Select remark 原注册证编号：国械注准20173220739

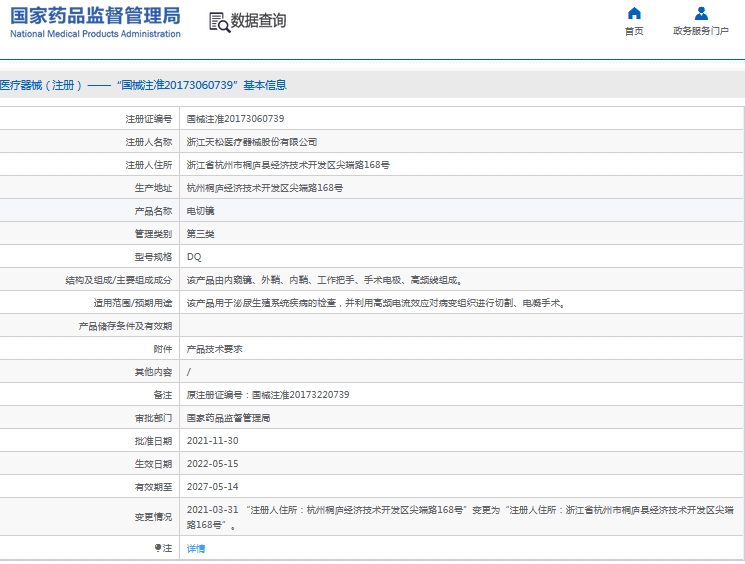[268, 395]
